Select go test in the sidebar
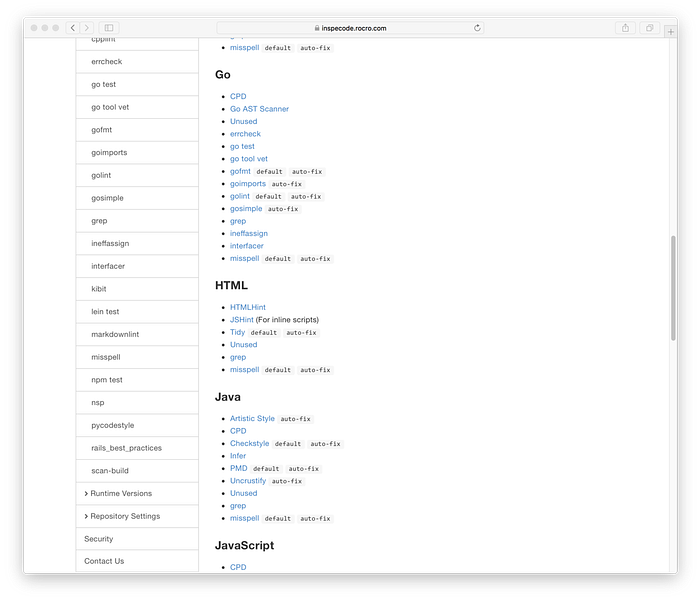The image size is (699, 600). tap(137, 84)
